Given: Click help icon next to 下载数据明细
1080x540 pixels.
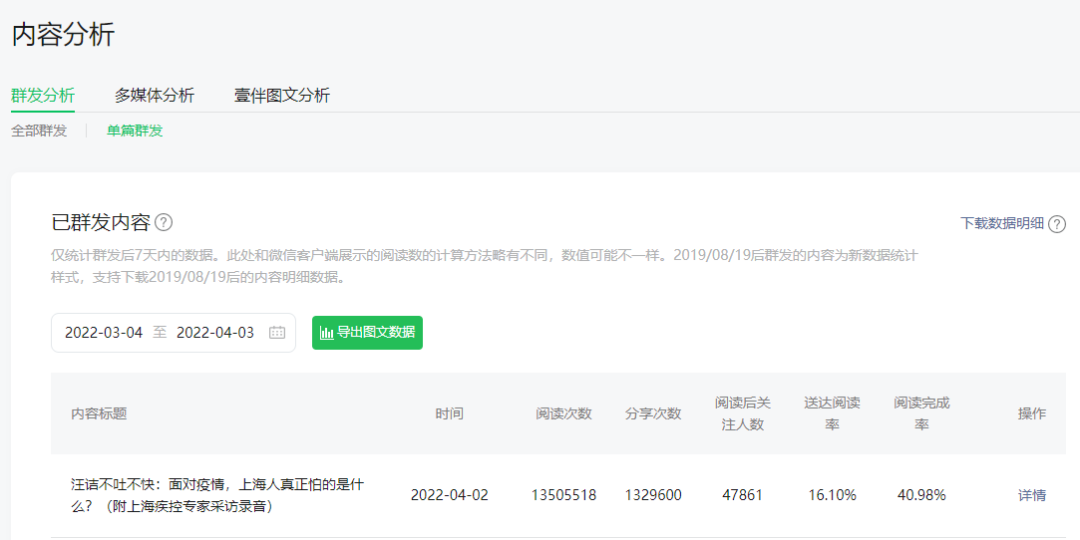Looking at the screenshot, I should (1057, 224).
